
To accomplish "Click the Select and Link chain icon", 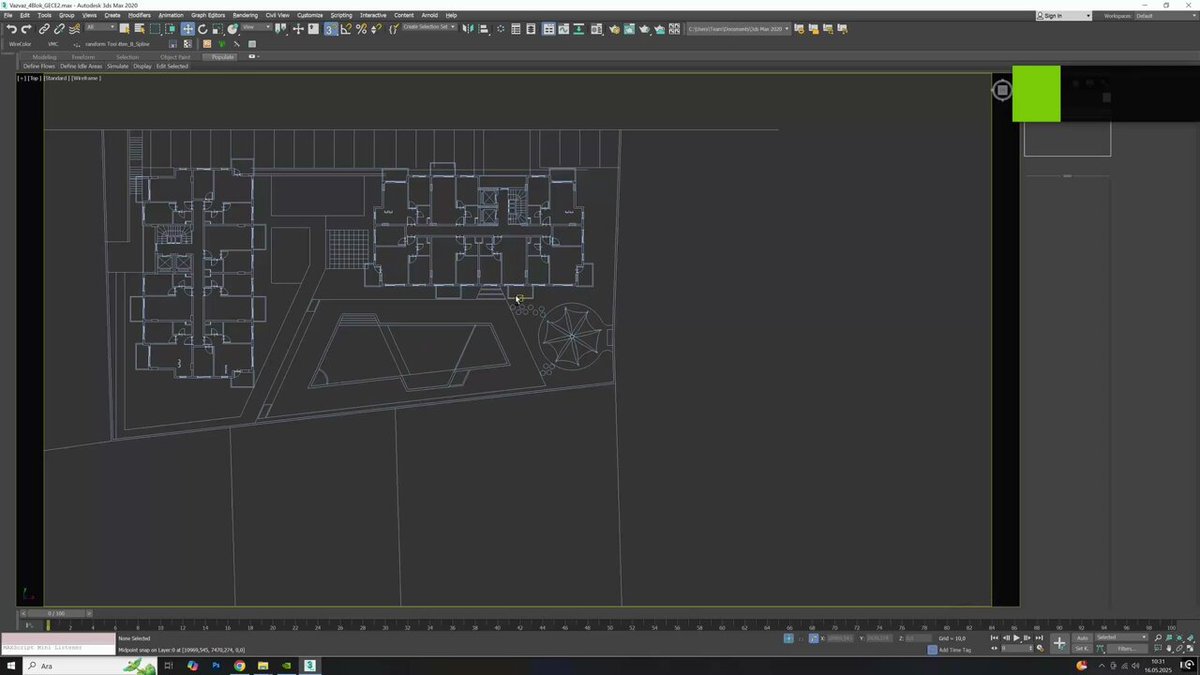I will coord(44,29).
